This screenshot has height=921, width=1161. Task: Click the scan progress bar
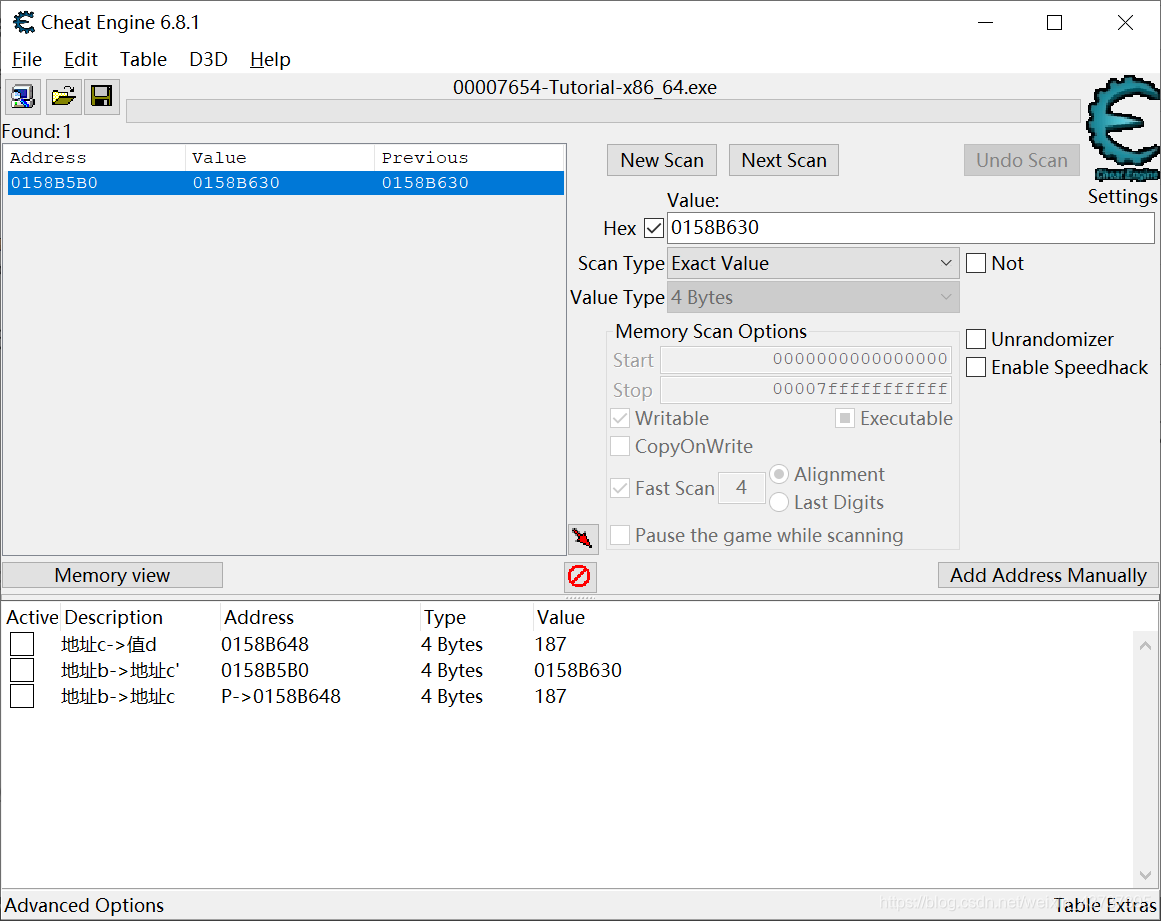pos(603,111)
